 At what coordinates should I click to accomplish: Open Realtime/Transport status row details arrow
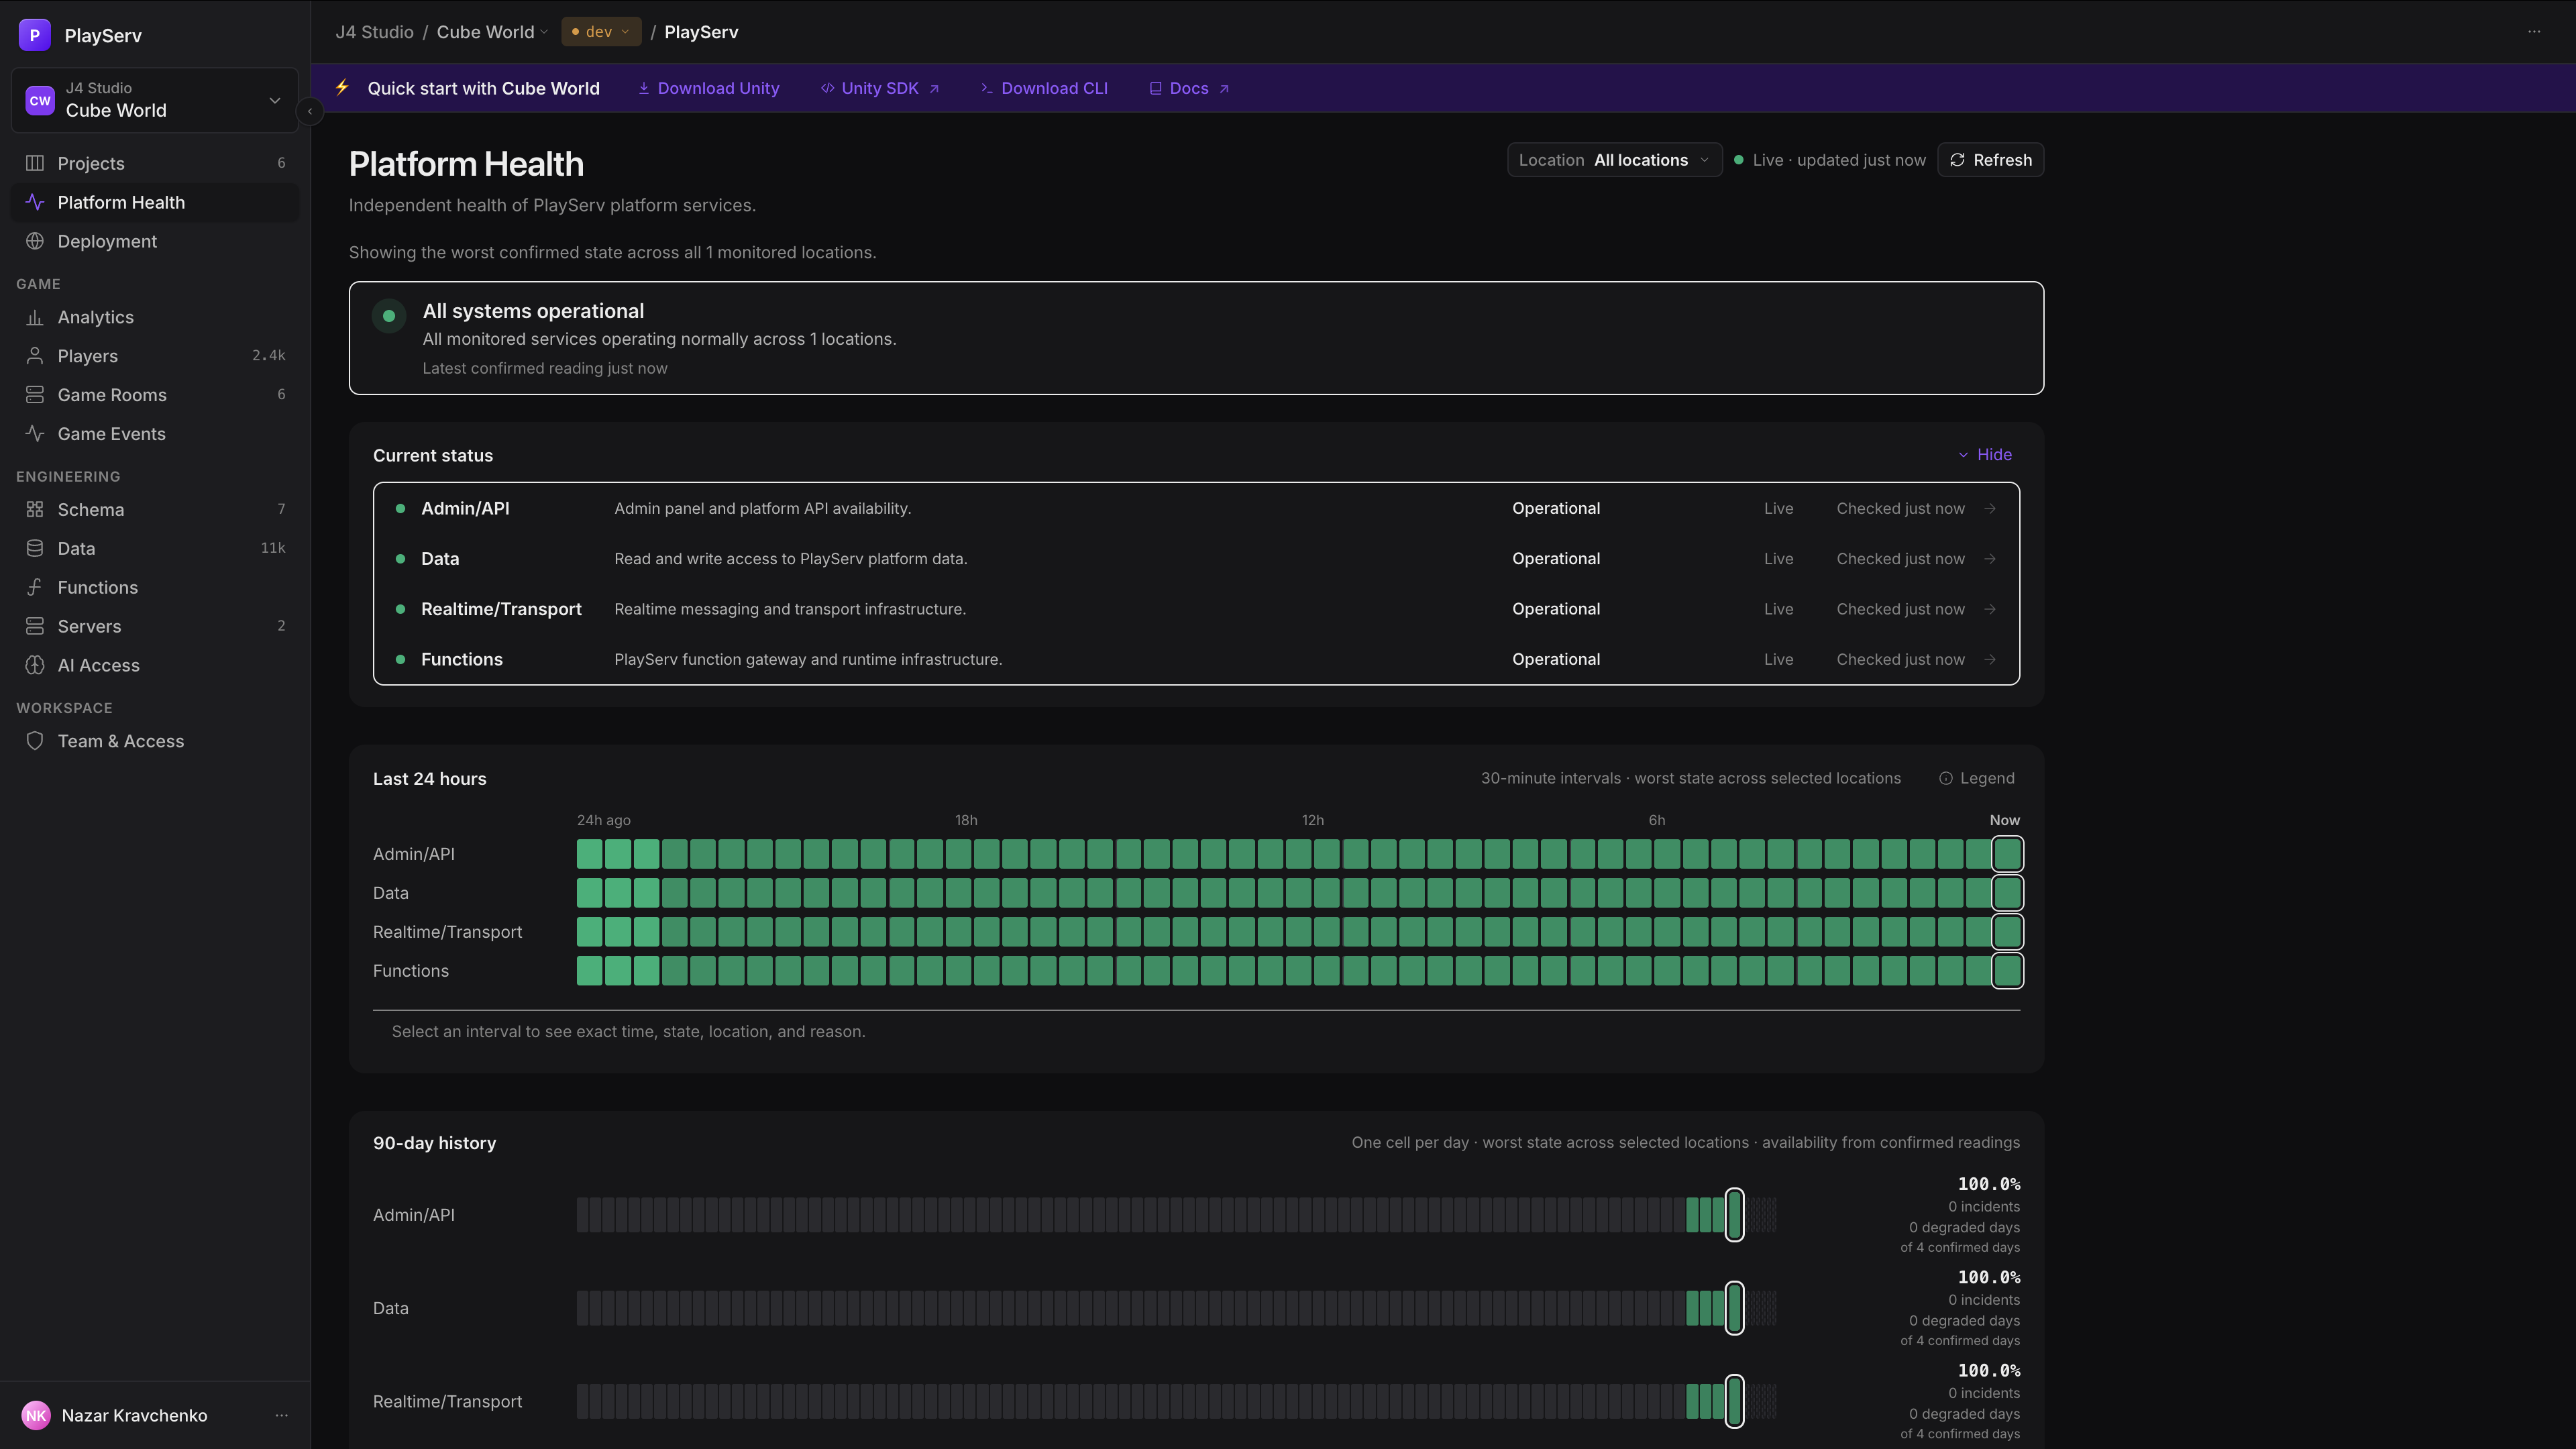(x=1990, y=609)
